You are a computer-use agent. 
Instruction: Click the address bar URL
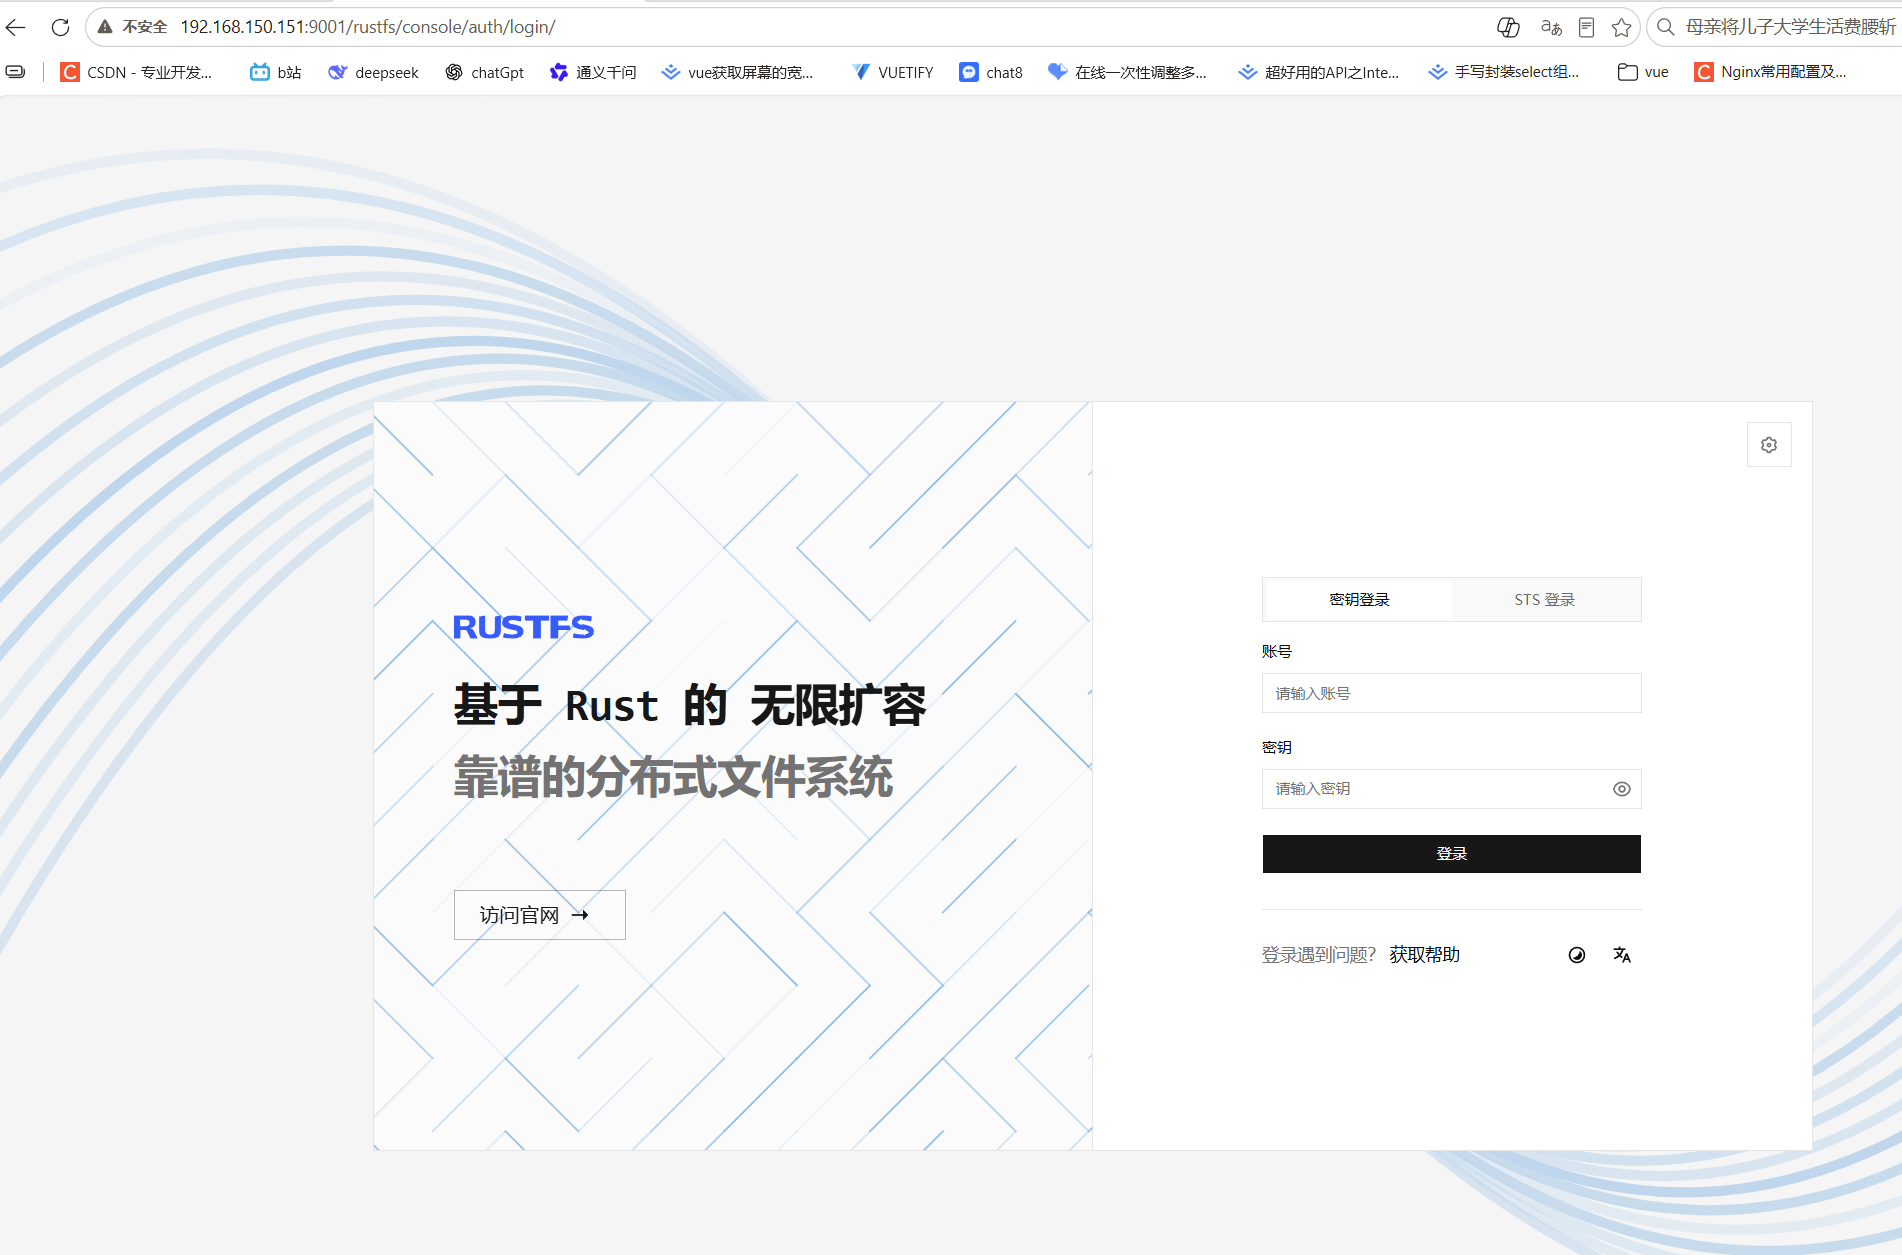point(367,27)
